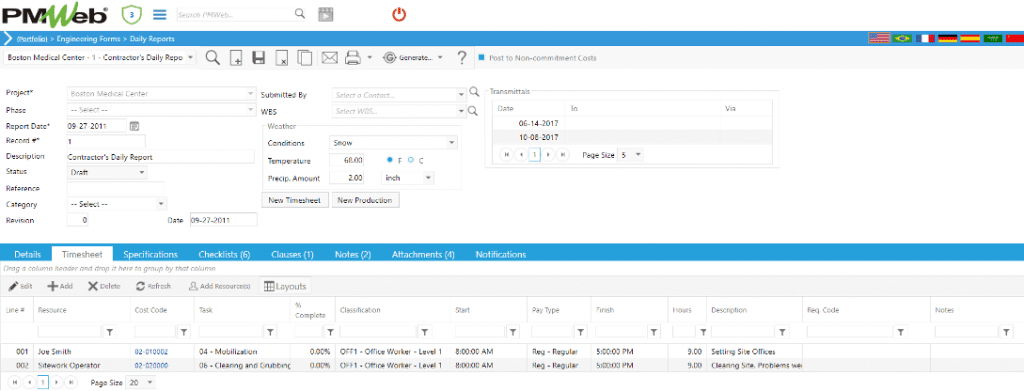Switch to the Notes (2) tab
1024x391 pixels.
click(353, 254)
